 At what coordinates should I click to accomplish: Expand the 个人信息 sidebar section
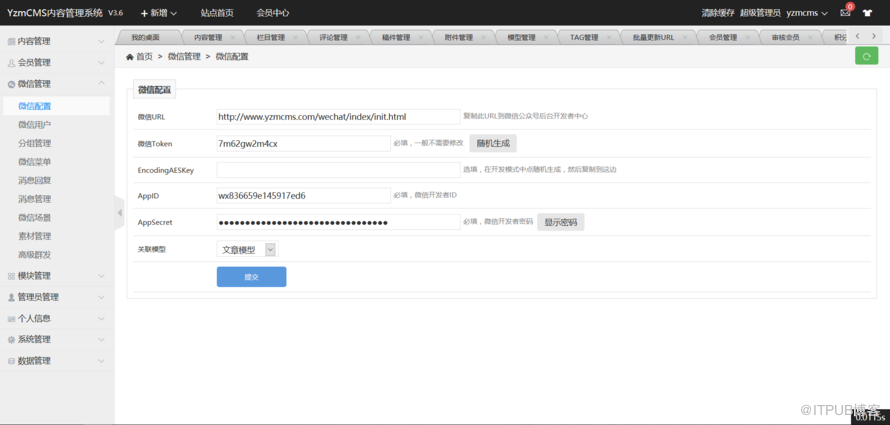[x=55, y=318]
